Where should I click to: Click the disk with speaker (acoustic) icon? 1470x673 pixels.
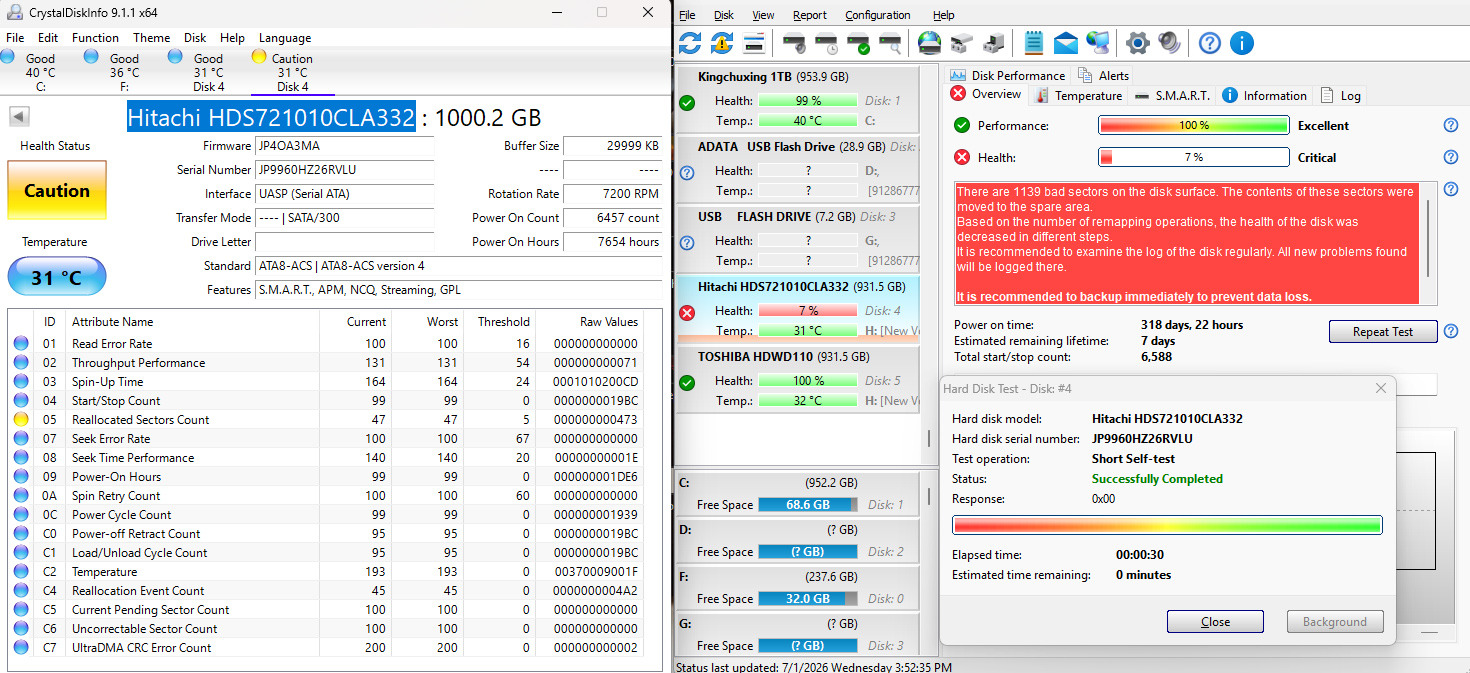(x=796, y=43)
